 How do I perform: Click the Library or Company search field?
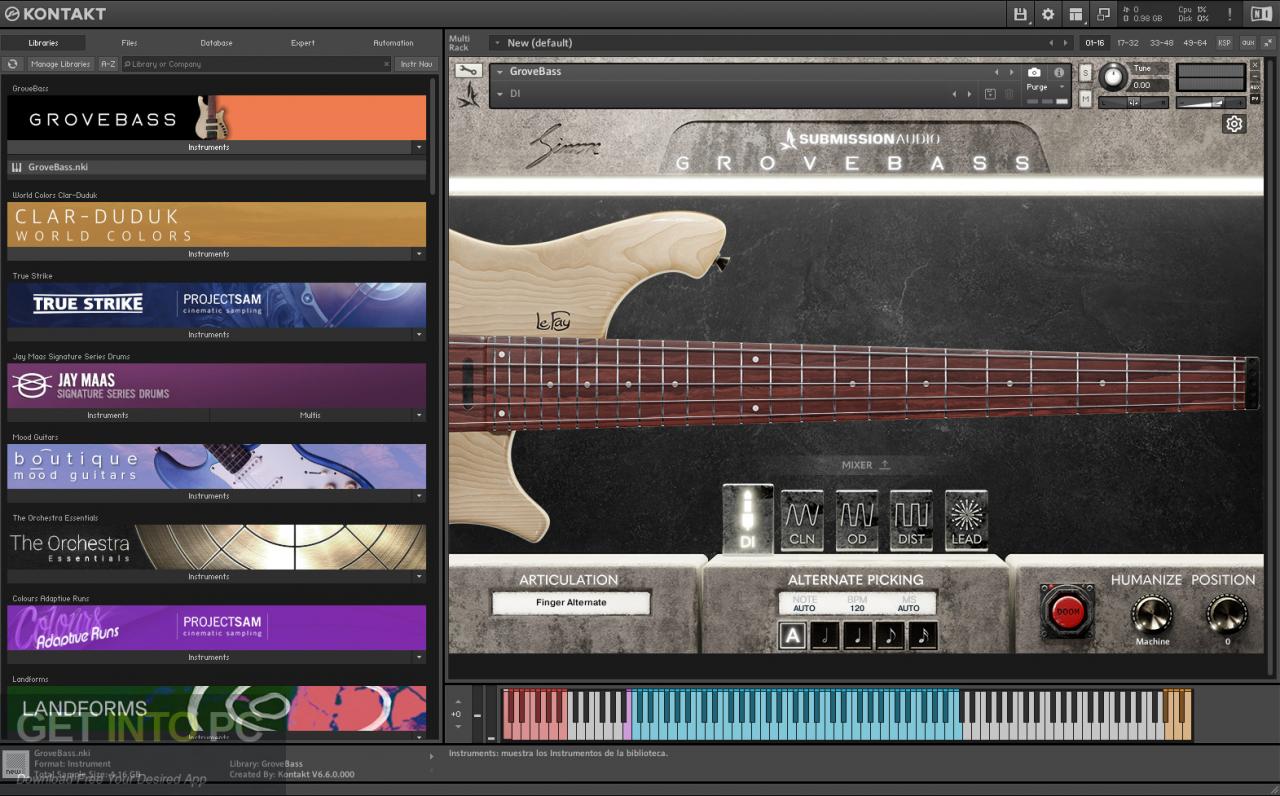tap(258, 64)
